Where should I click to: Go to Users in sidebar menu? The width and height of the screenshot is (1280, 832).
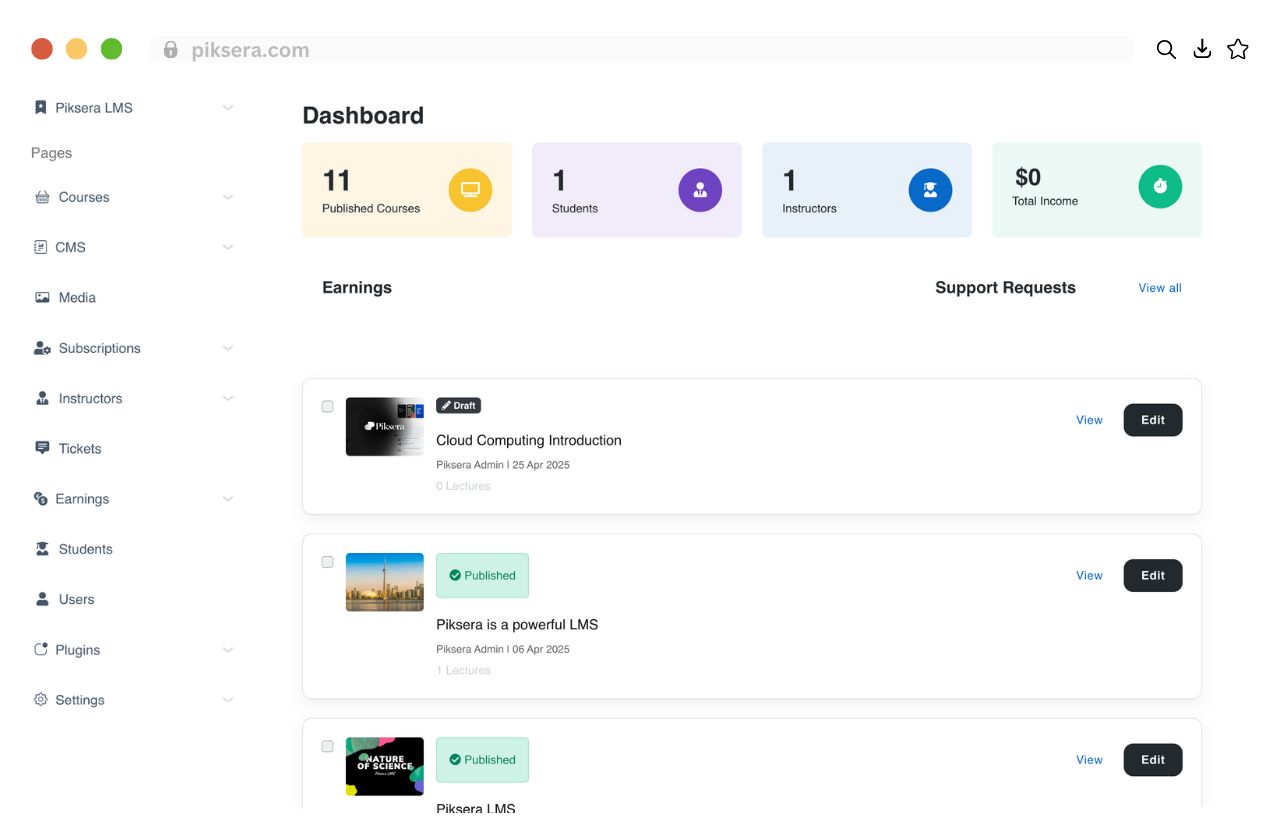pyautogui.click(x=76, y=600)
